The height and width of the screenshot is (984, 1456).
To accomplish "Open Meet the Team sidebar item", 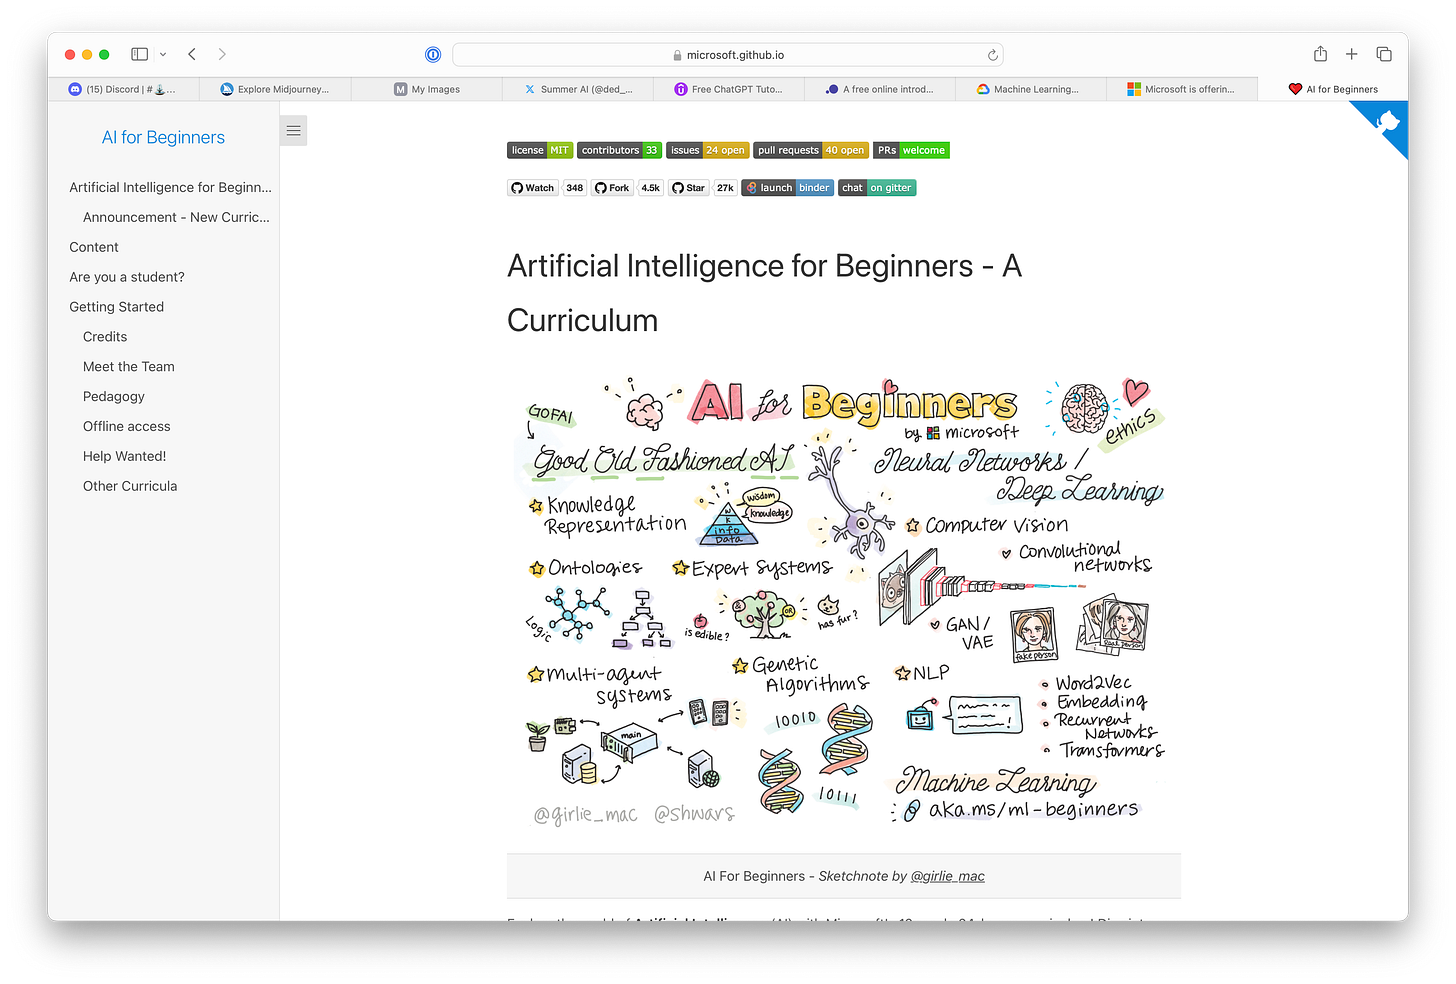I will 129,367.
